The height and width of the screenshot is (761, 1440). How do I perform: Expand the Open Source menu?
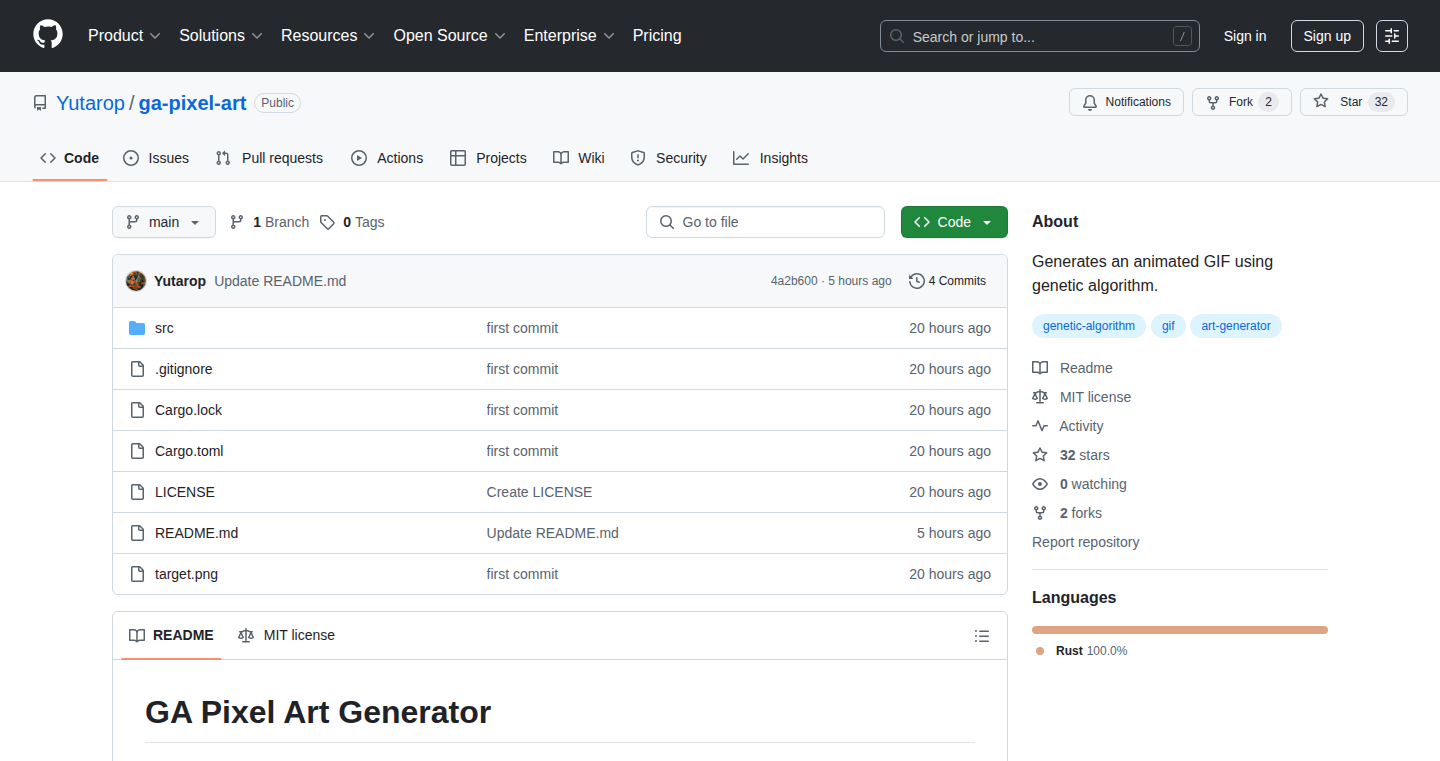coord(450,35)
